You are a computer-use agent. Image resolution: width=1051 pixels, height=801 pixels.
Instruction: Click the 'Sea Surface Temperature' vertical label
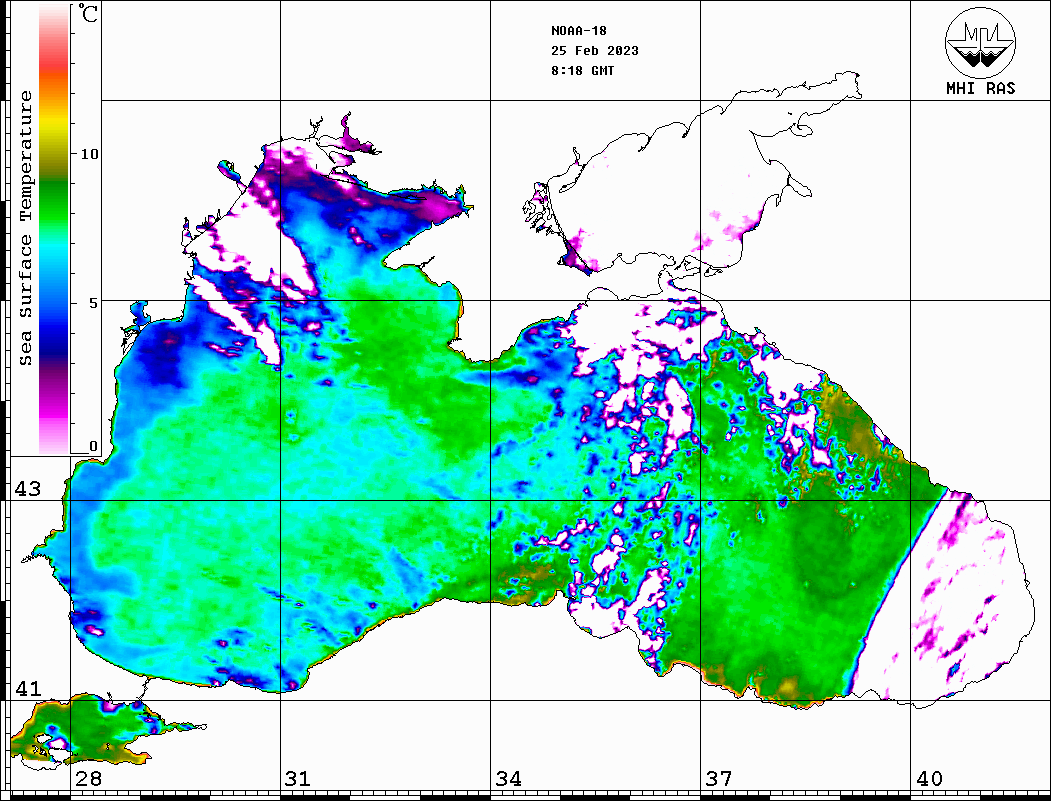[x=25, y=228]
